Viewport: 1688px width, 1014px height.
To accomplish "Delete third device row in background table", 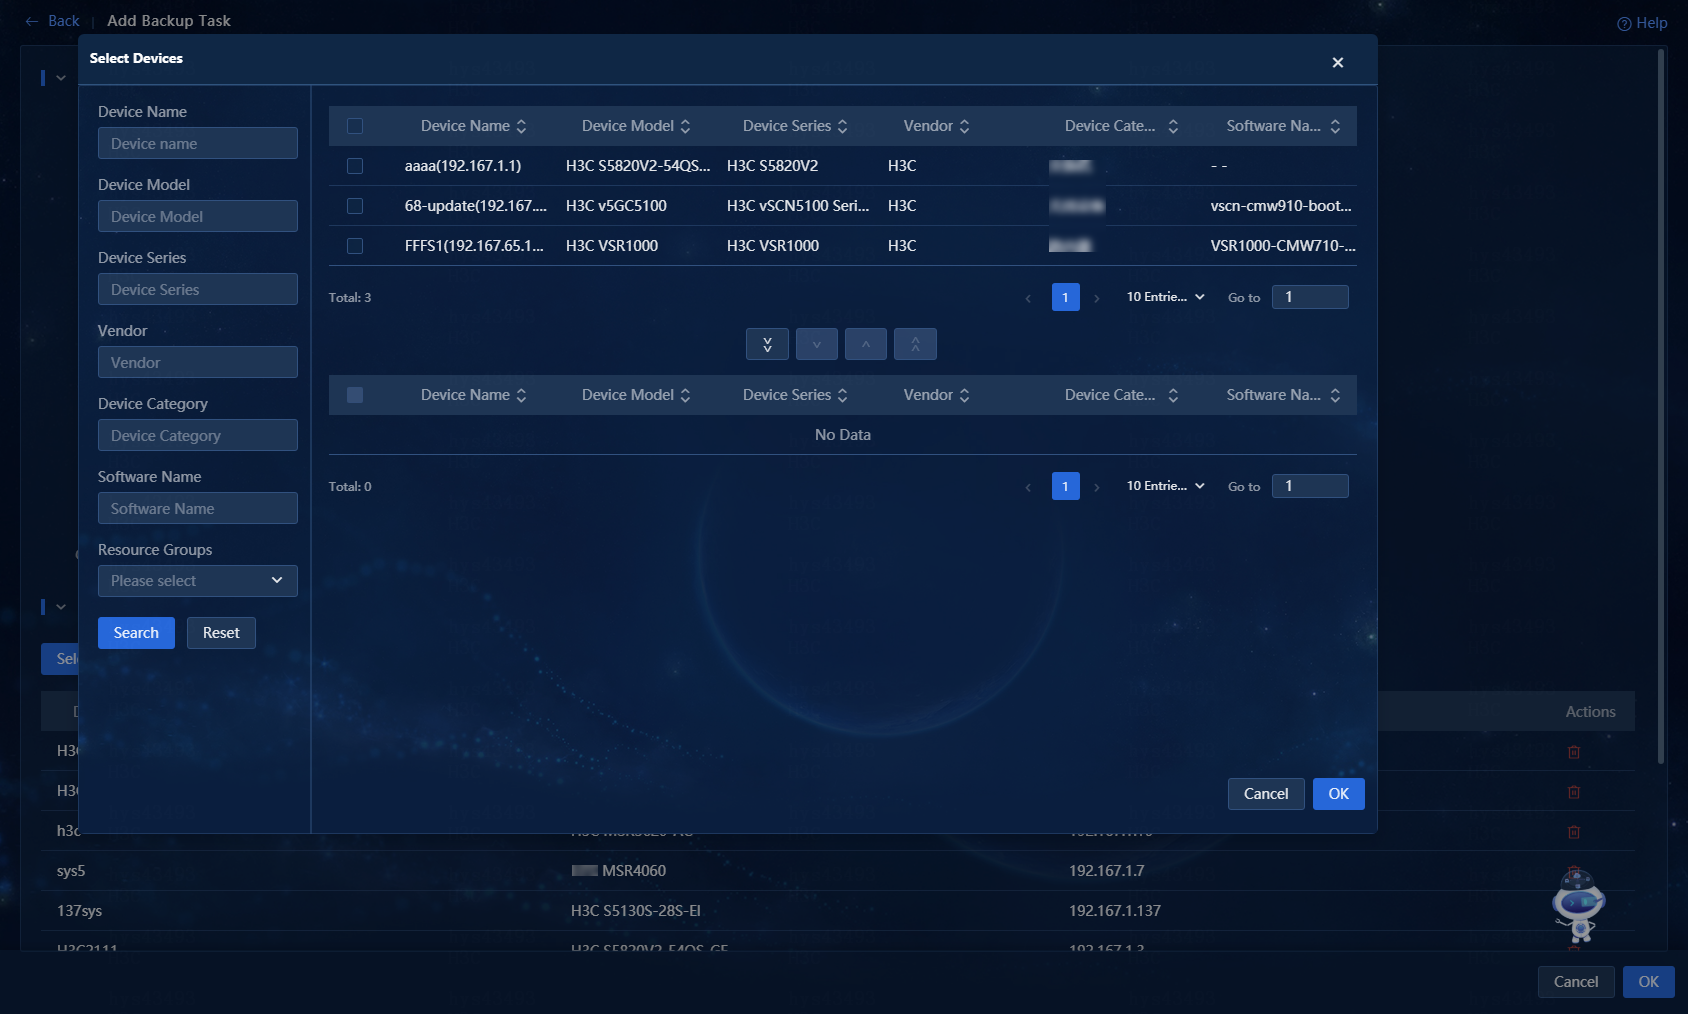I will click(1574, 832).
